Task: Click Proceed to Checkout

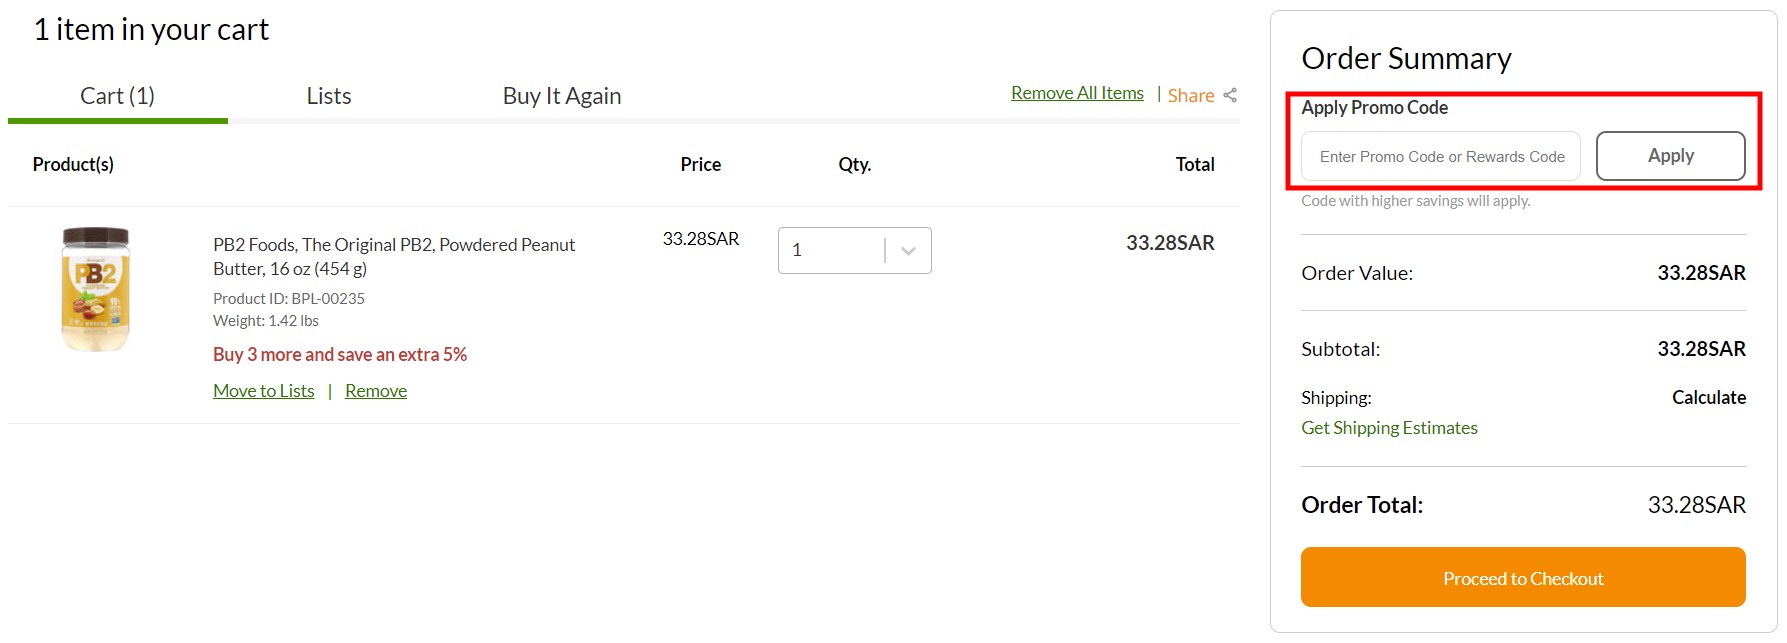Action: (1522, 577)
